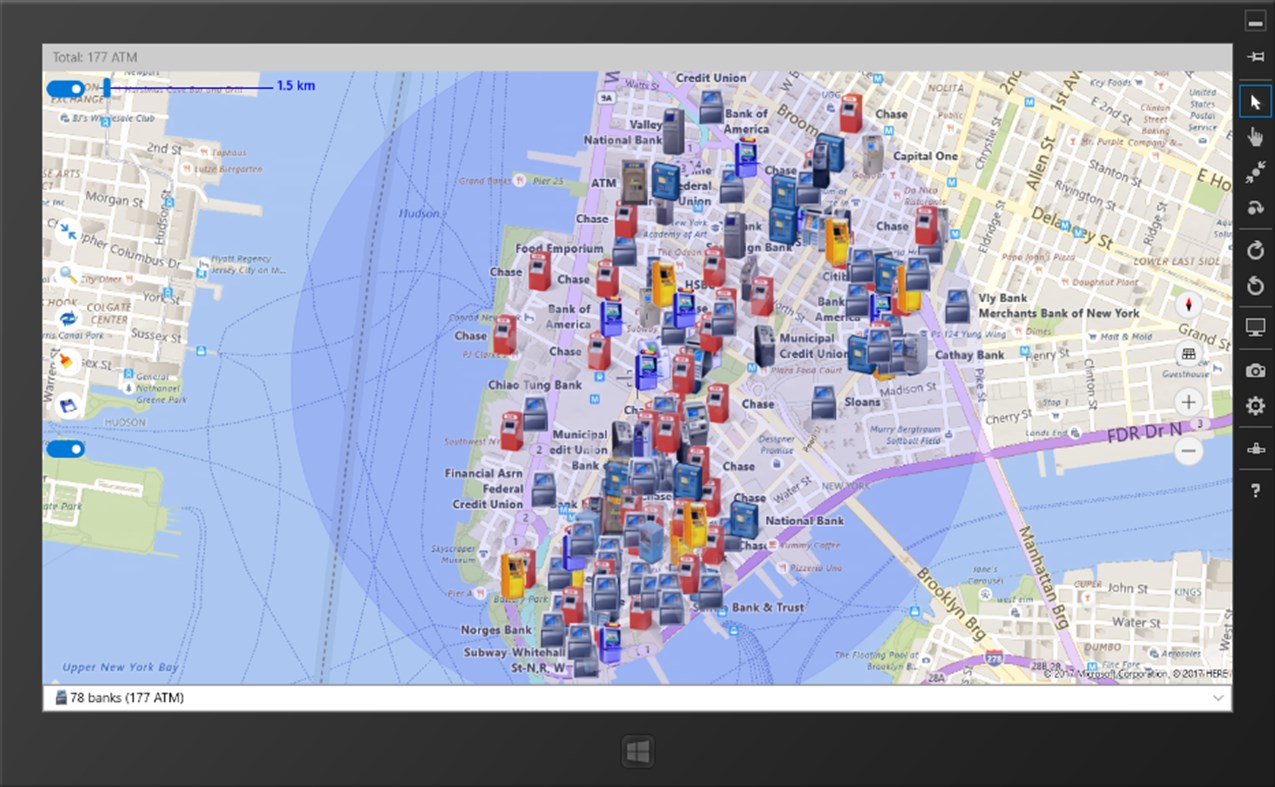Image resolution: width=1275 pixels, height=787 pixels.
Task: Select rotation touch mode
Action: (1255, 207)
